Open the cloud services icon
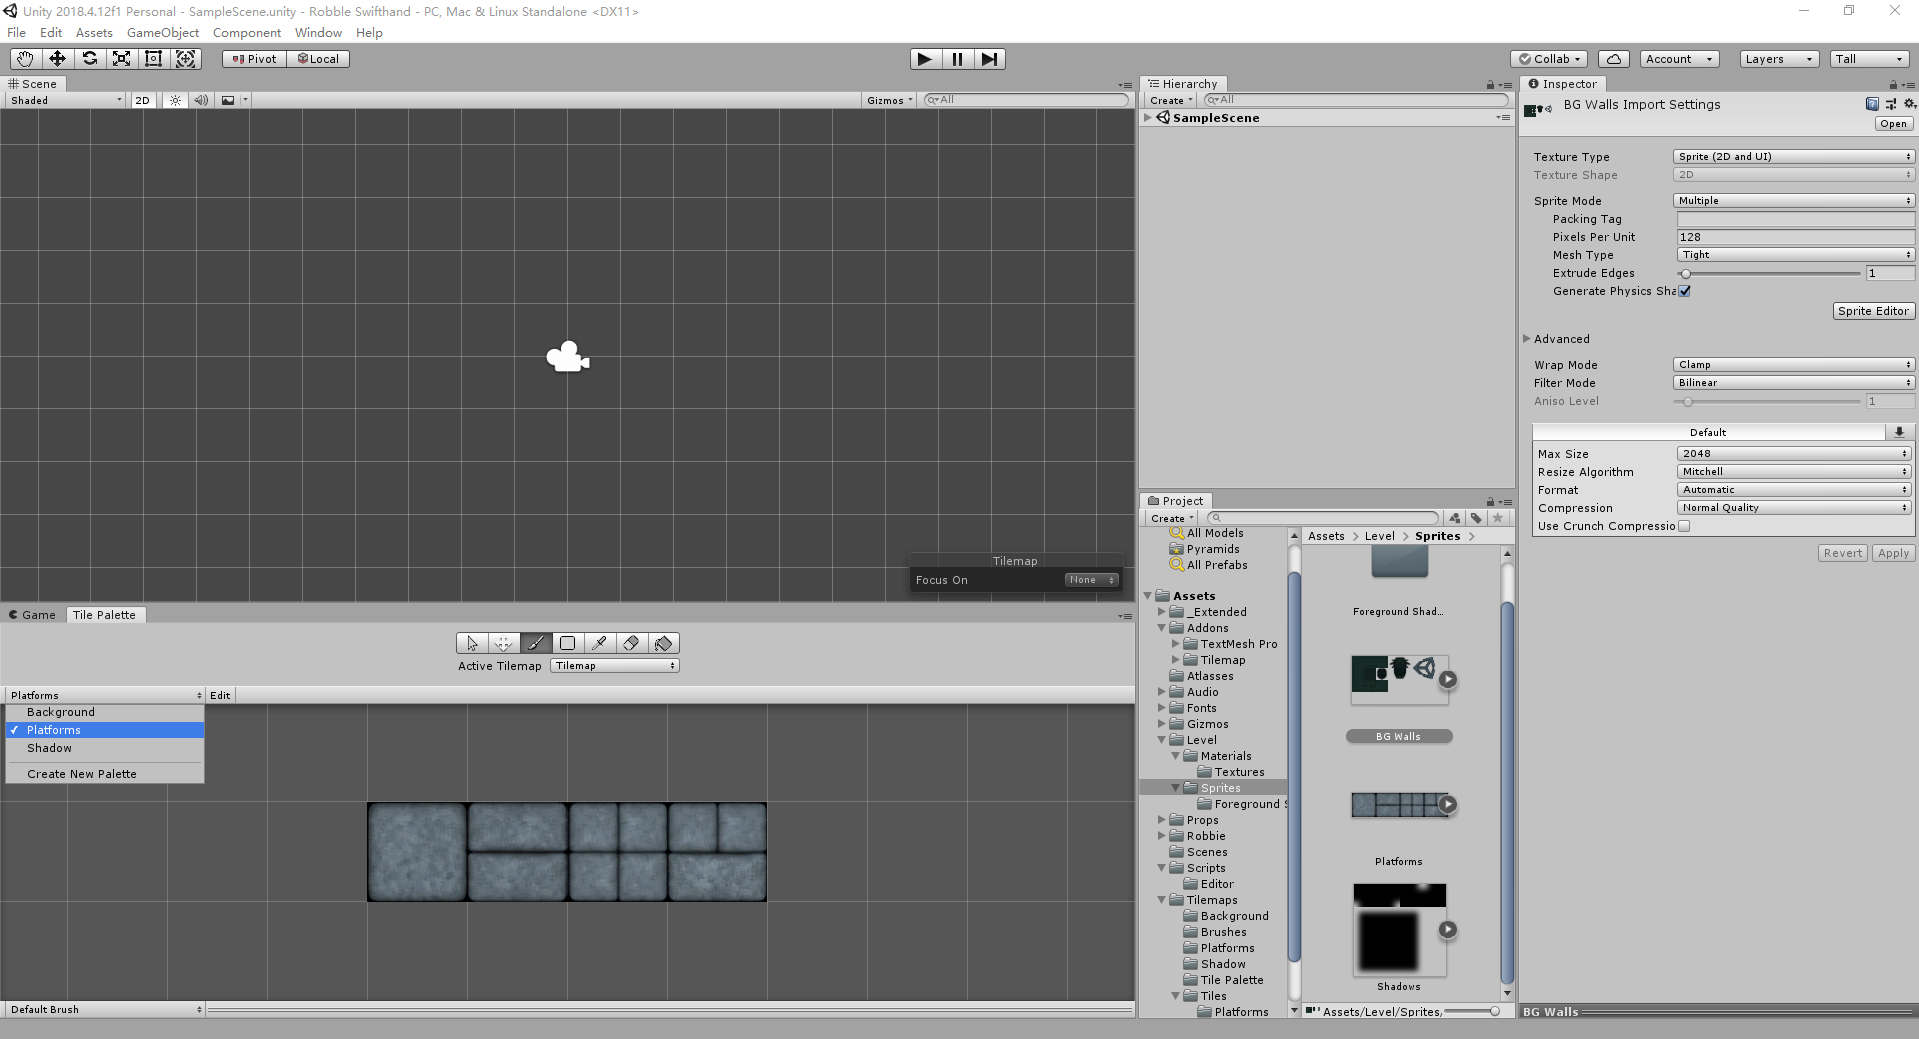 pos(1613,59)
